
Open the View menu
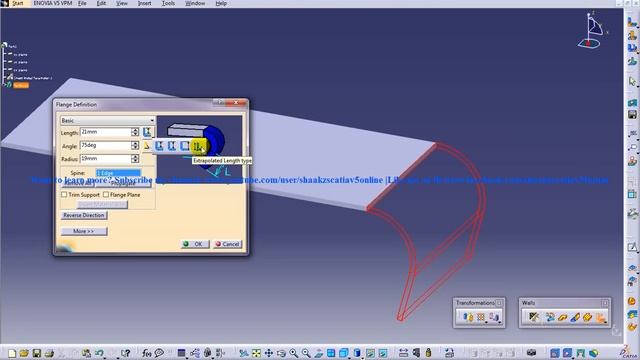pyautogui.click(x=122, y=3)
